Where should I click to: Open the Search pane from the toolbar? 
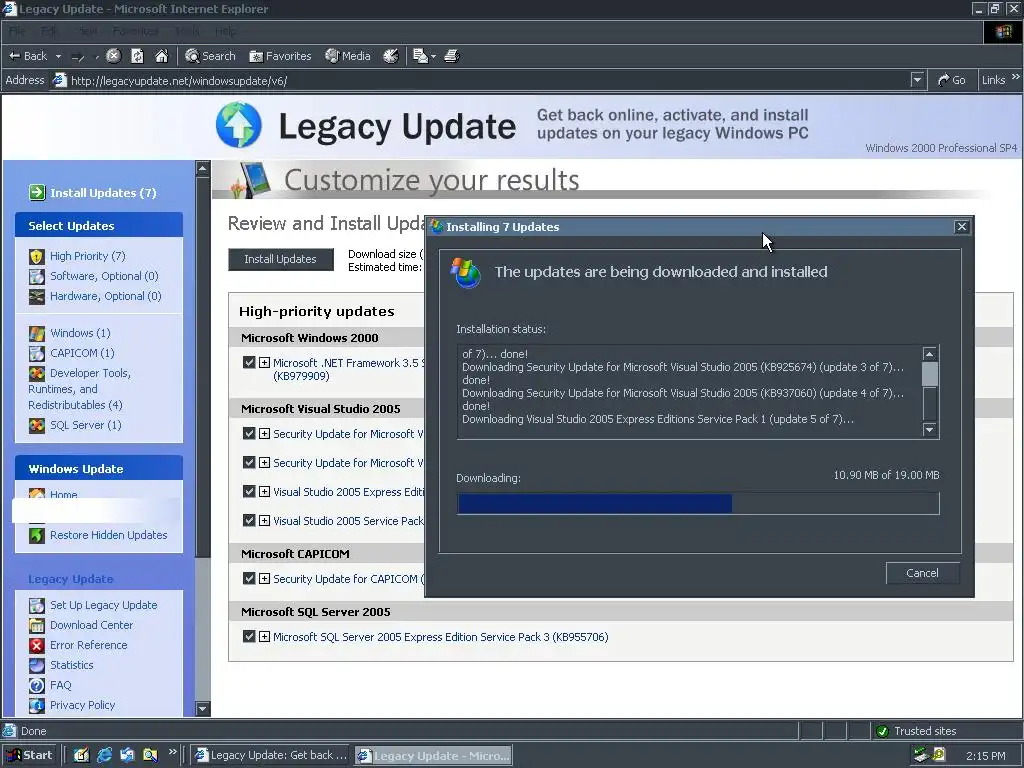(x=210, y=56)
